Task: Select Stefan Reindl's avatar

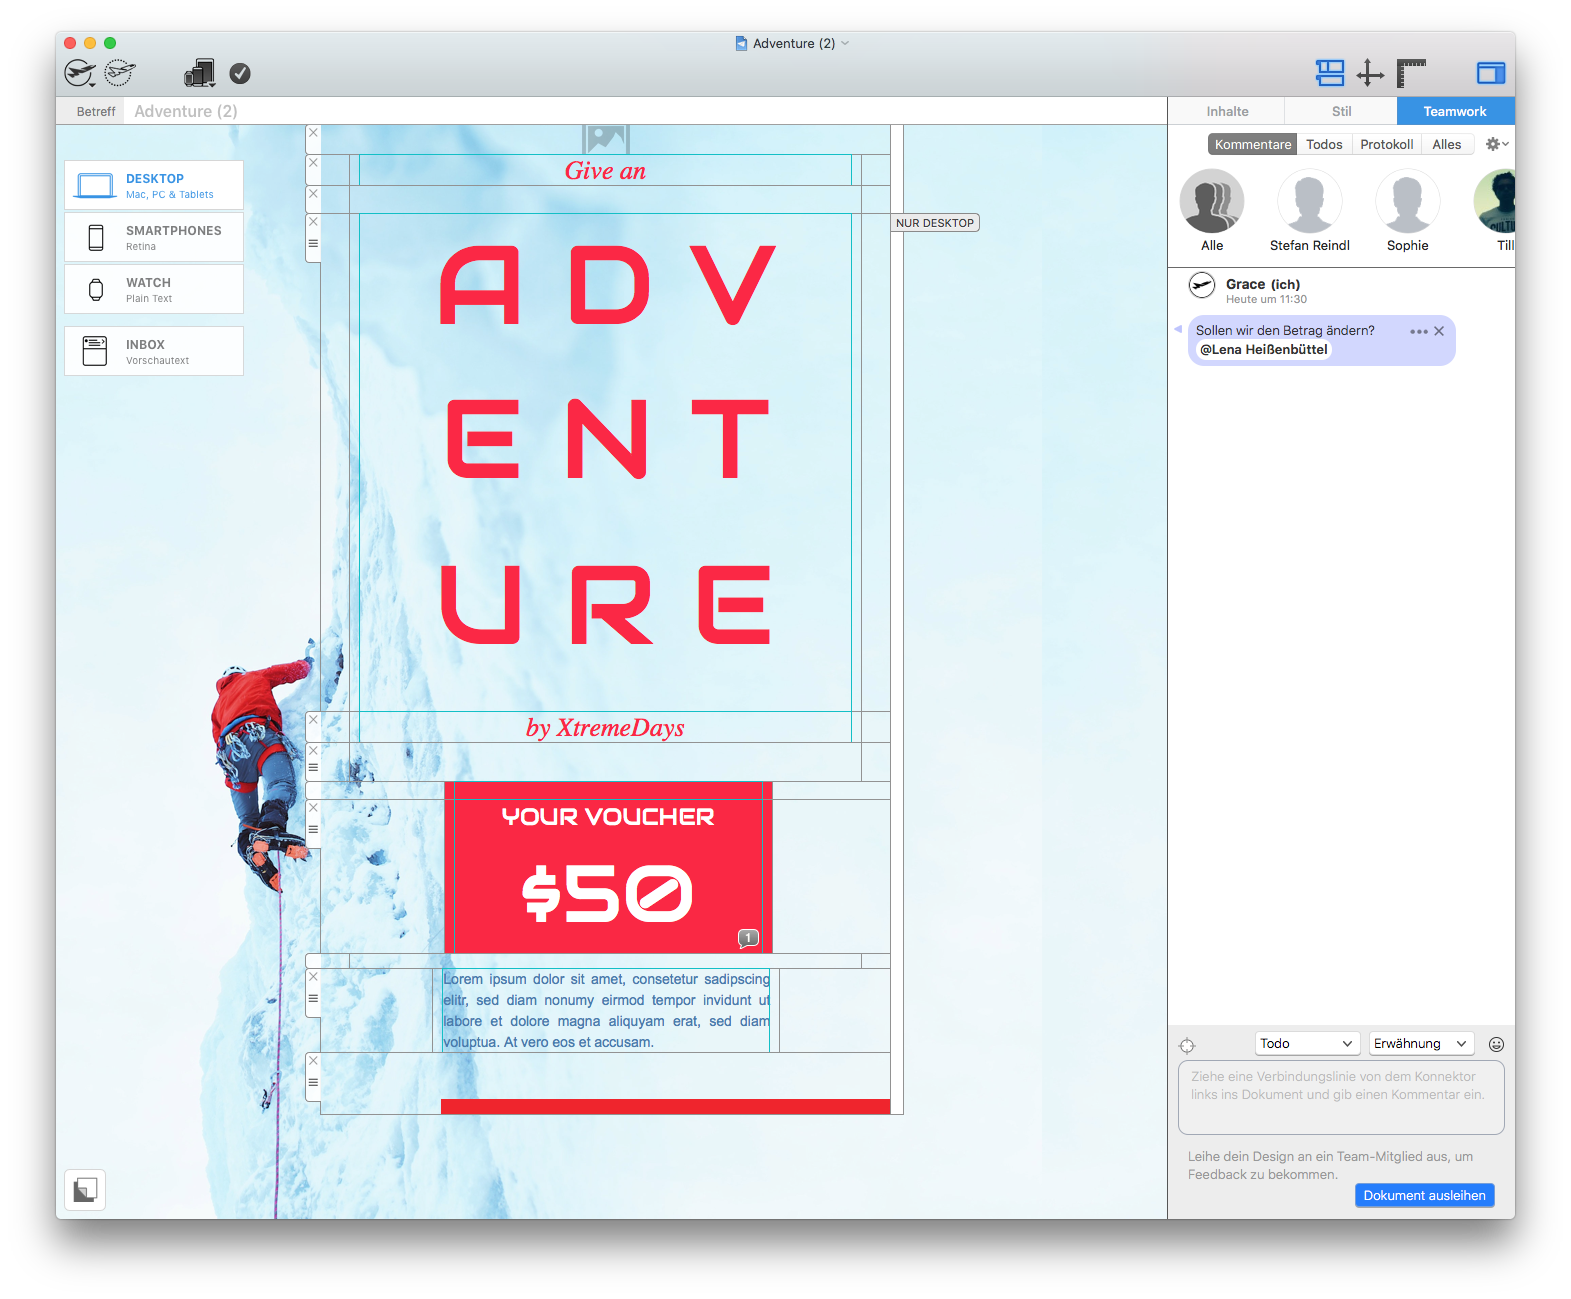Action: [x=1310, y=201]
